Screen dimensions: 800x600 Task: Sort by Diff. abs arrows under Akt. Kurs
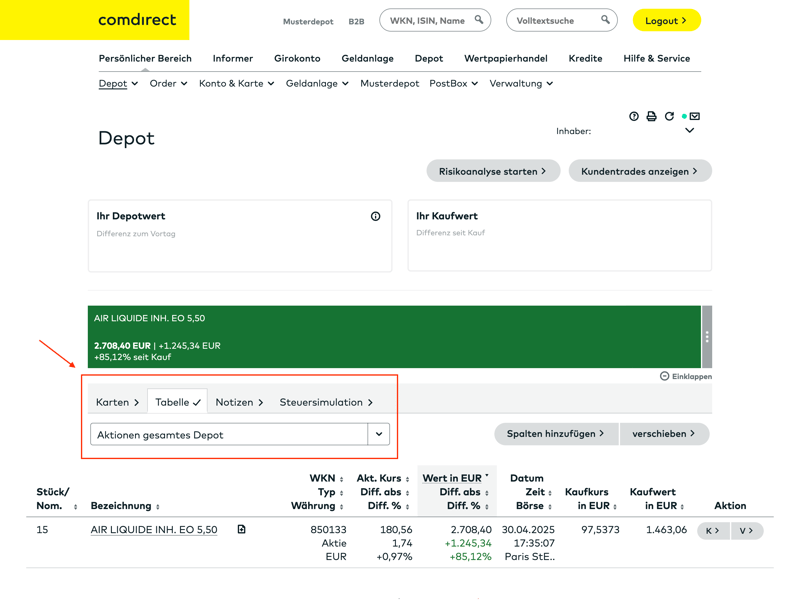(x=407, y=493)
